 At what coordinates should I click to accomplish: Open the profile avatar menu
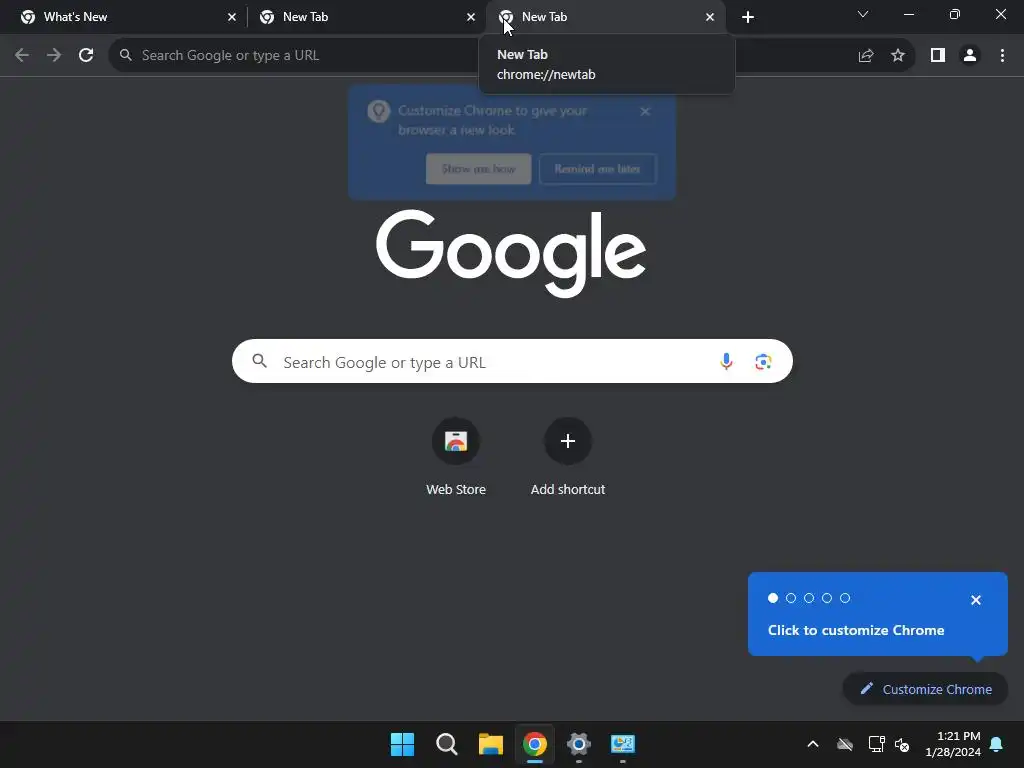click(x=970, y=56)
